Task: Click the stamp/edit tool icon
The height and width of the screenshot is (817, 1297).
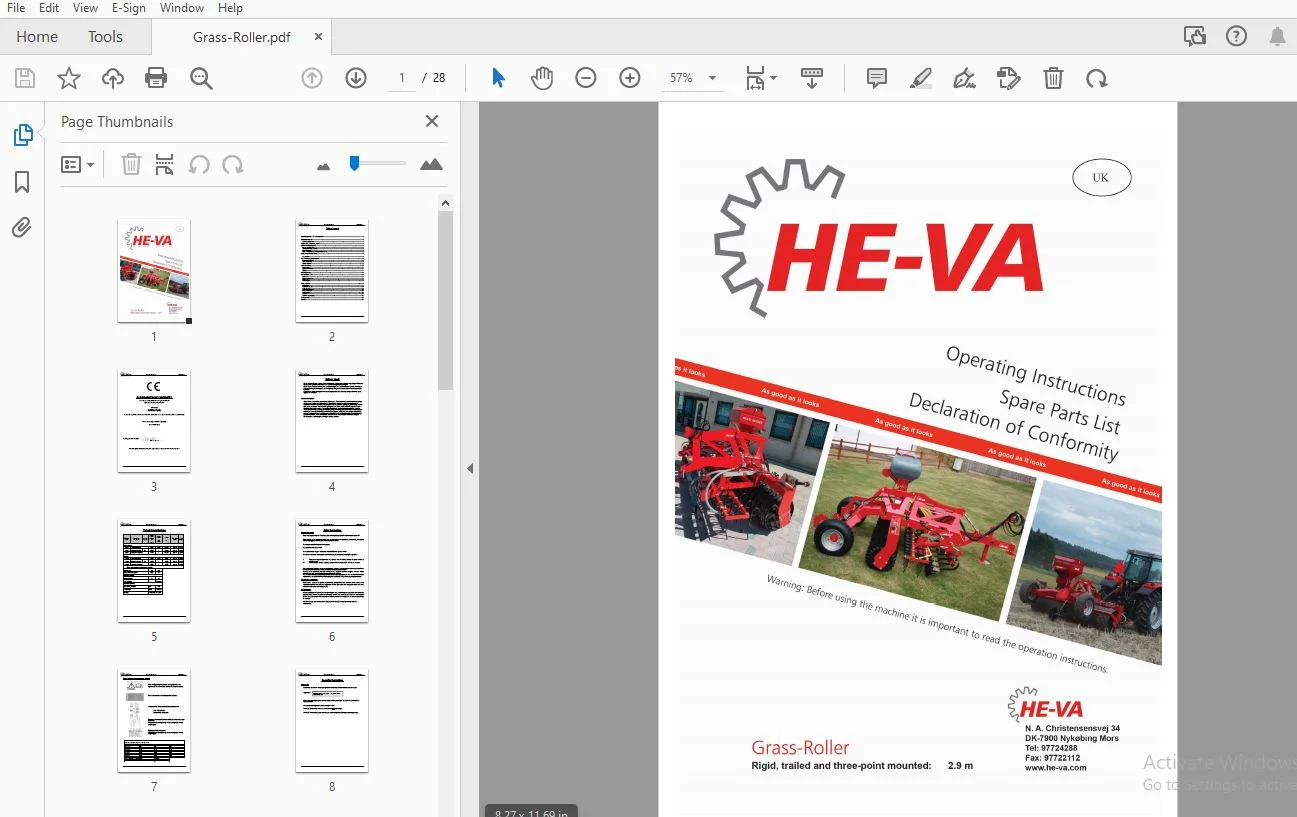Action: (1009, 78)
